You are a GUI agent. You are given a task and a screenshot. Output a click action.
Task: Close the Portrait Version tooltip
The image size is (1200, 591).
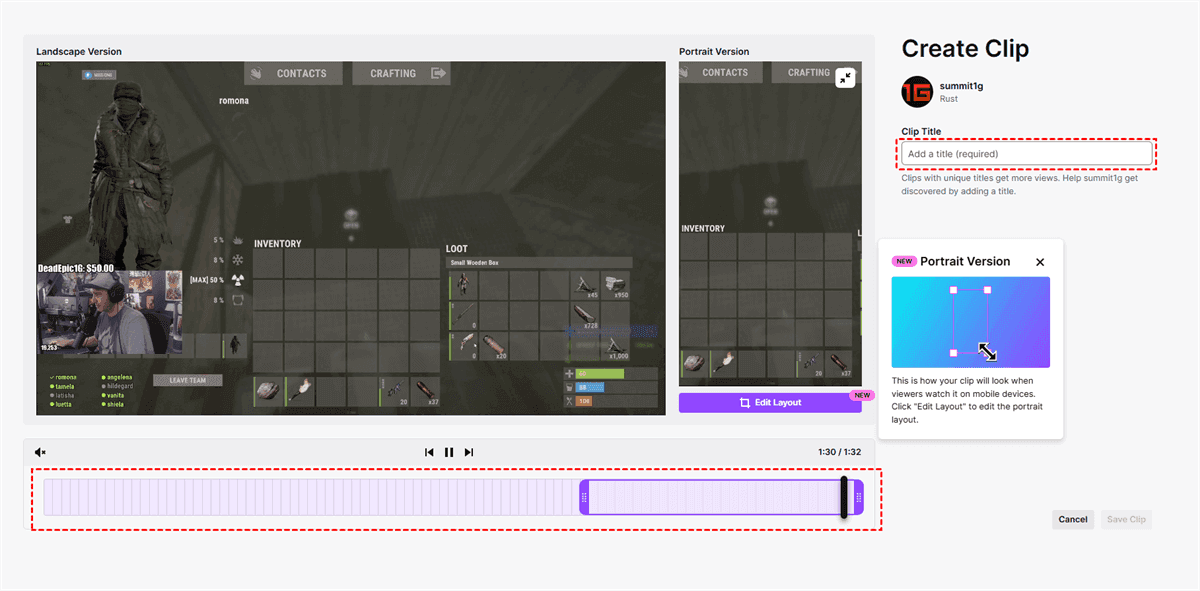[x=1040, y=262]
